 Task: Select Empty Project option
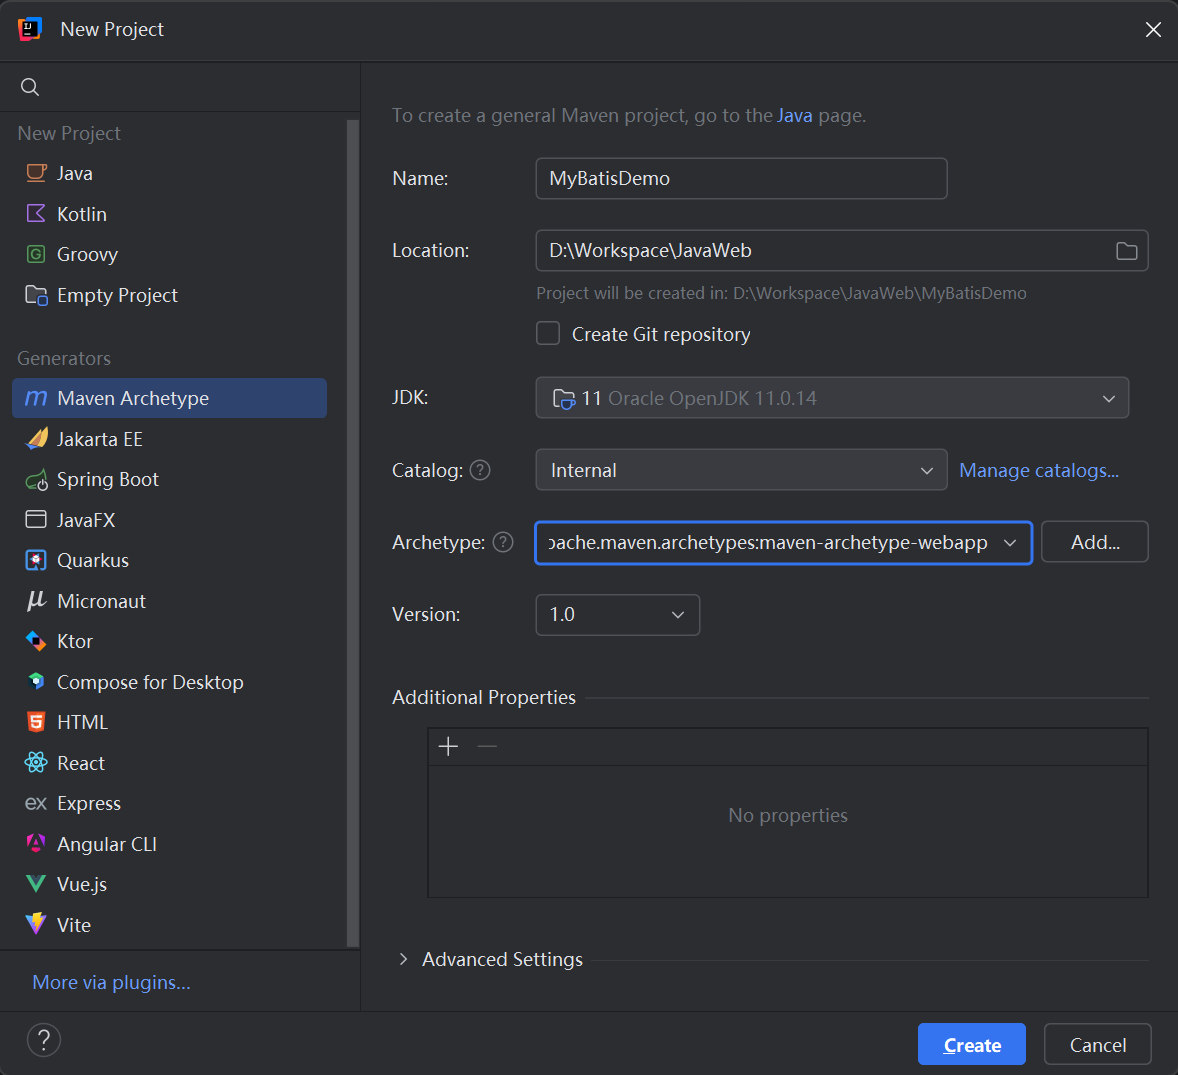coord(169,294)
